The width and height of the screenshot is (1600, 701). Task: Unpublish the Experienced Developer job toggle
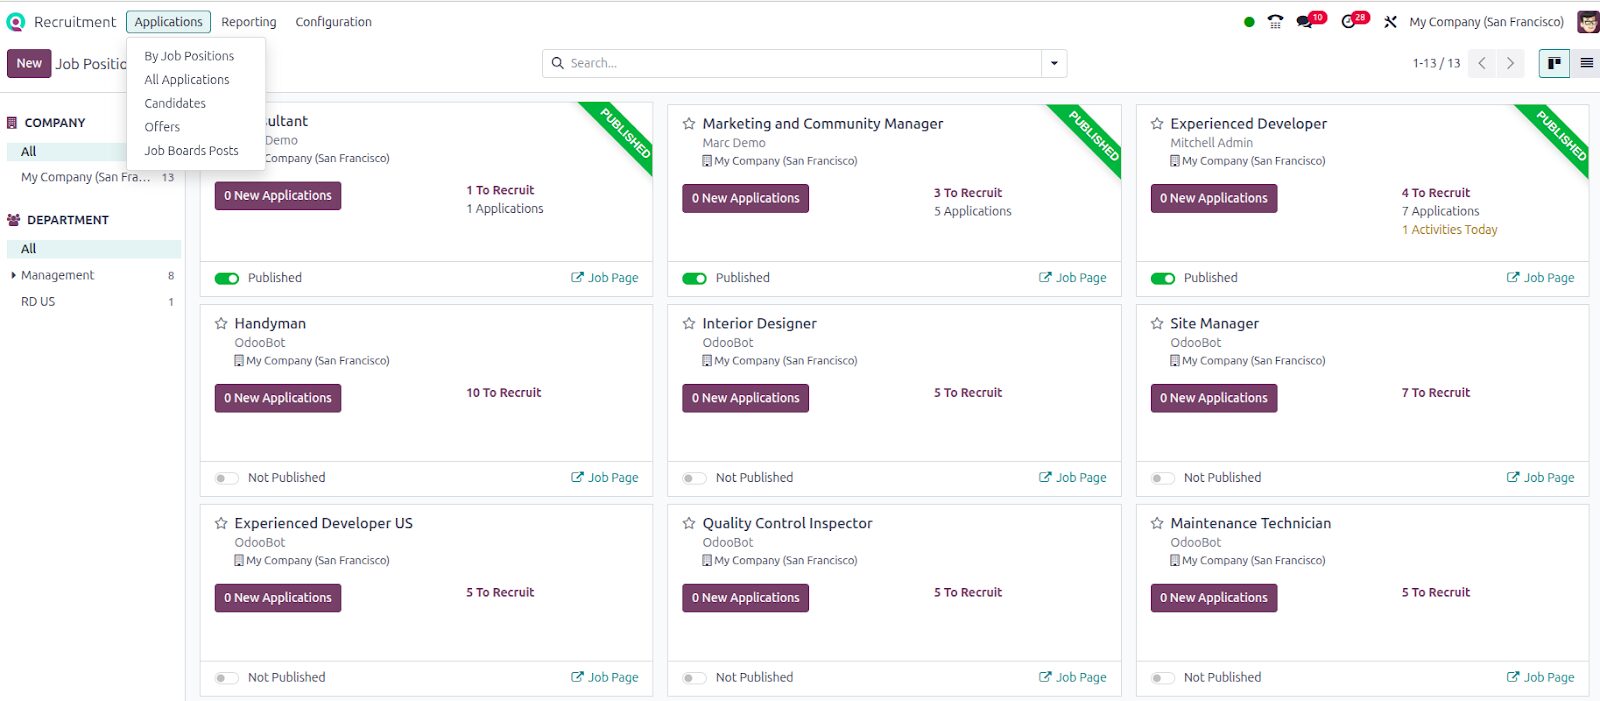click(x=1163, y=278)
